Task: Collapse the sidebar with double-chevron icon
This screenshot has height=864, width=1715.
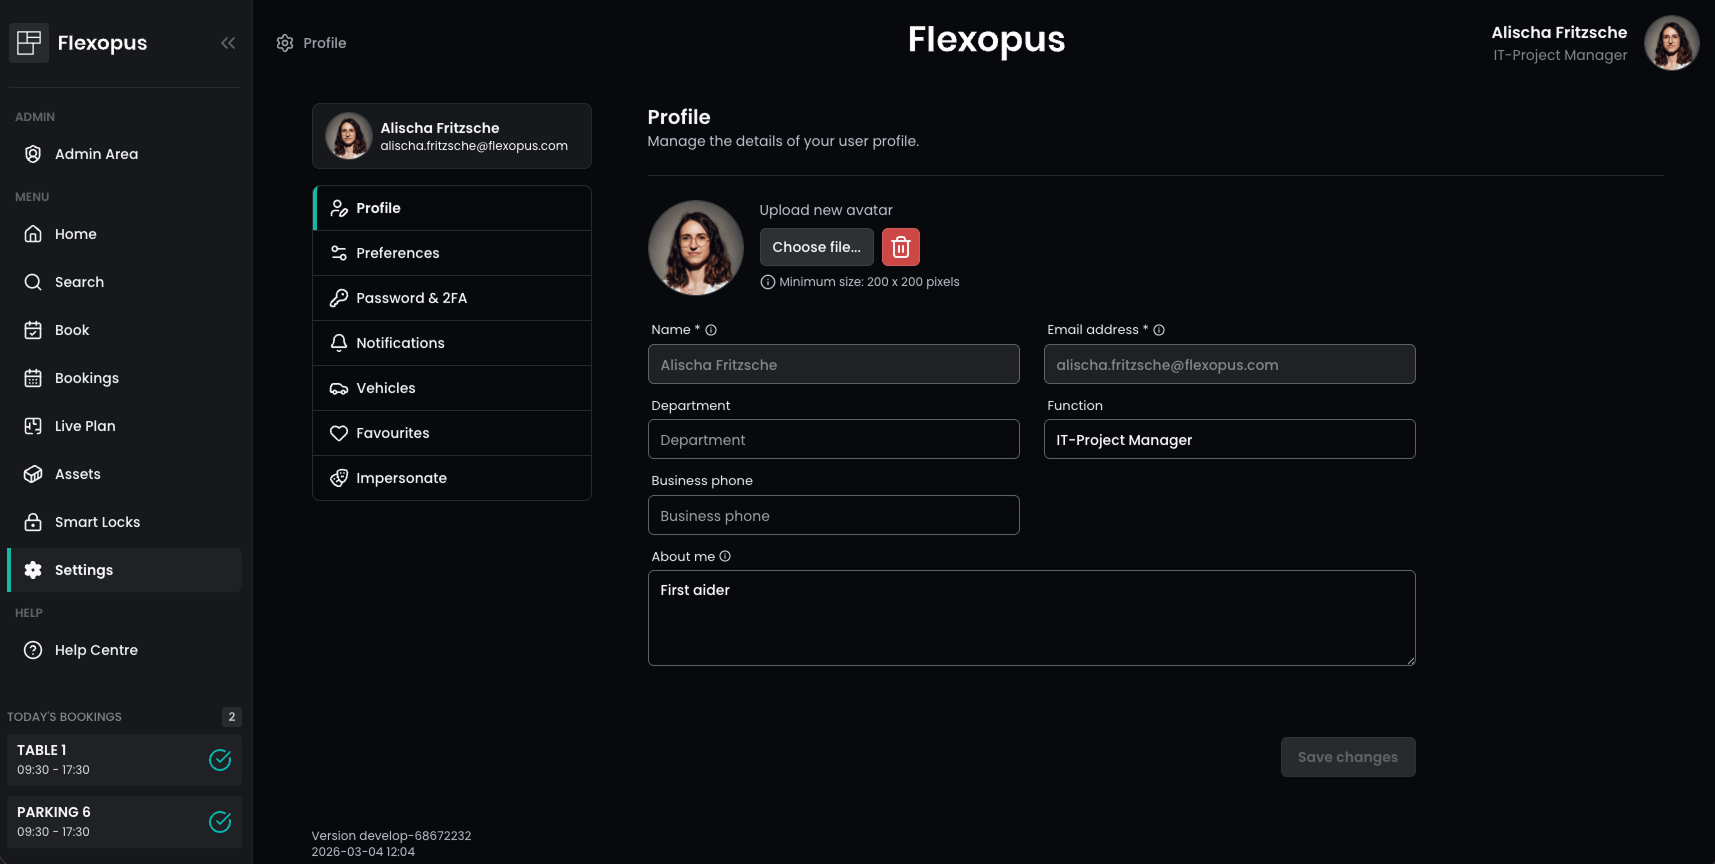Action: tap(228, 43)
